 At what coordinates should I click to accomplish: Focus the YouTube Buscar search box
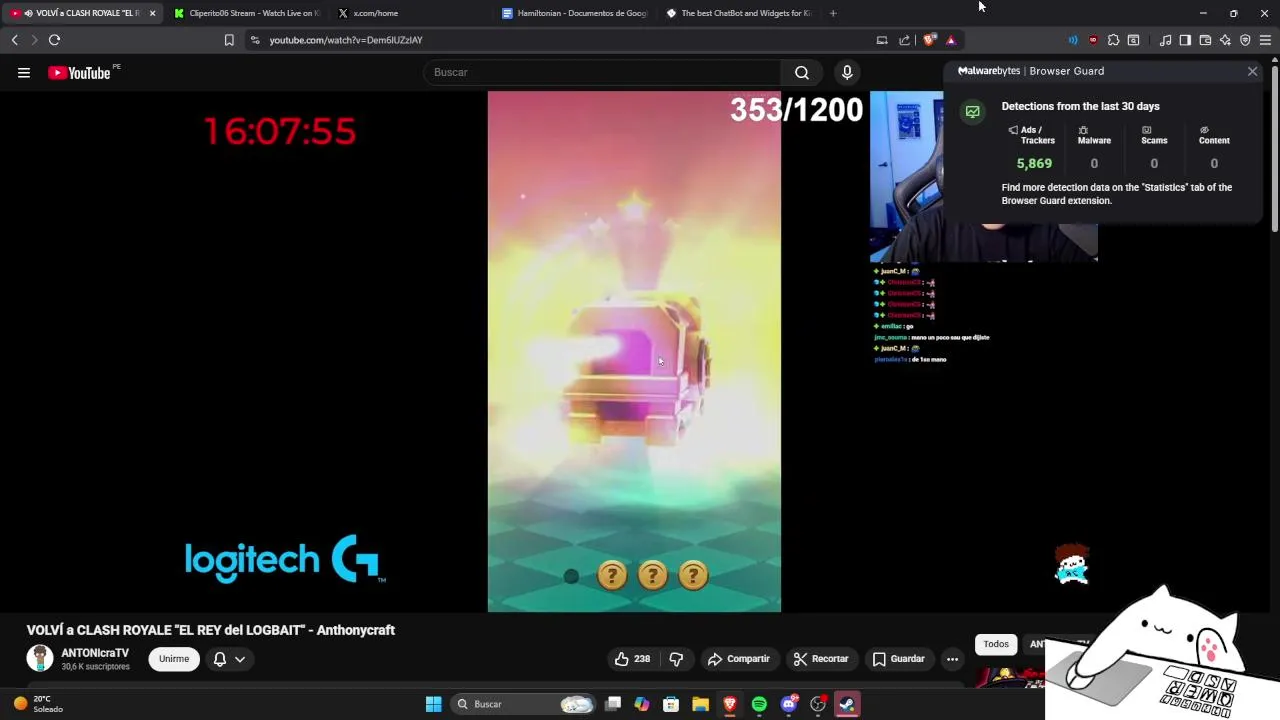pyautogui.click(x=604, y=72)
